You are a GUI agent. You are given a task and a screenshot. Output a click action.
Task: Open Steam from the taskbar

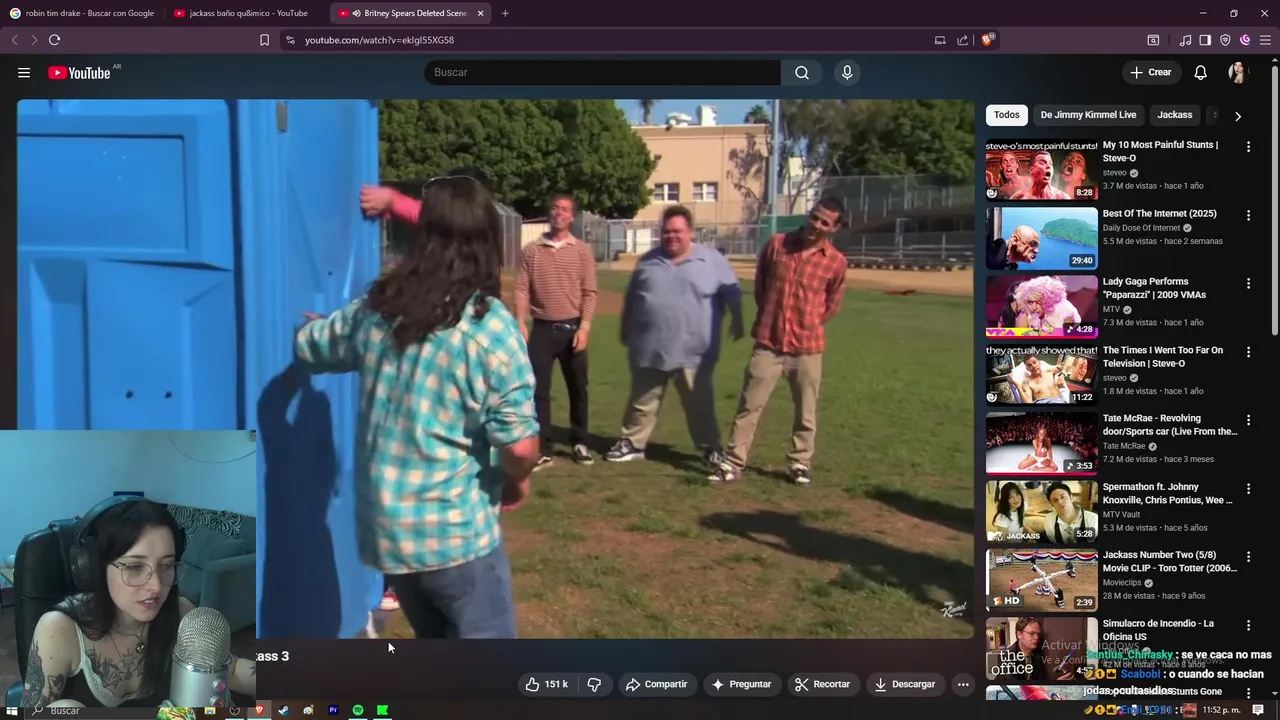click(283, 710)
